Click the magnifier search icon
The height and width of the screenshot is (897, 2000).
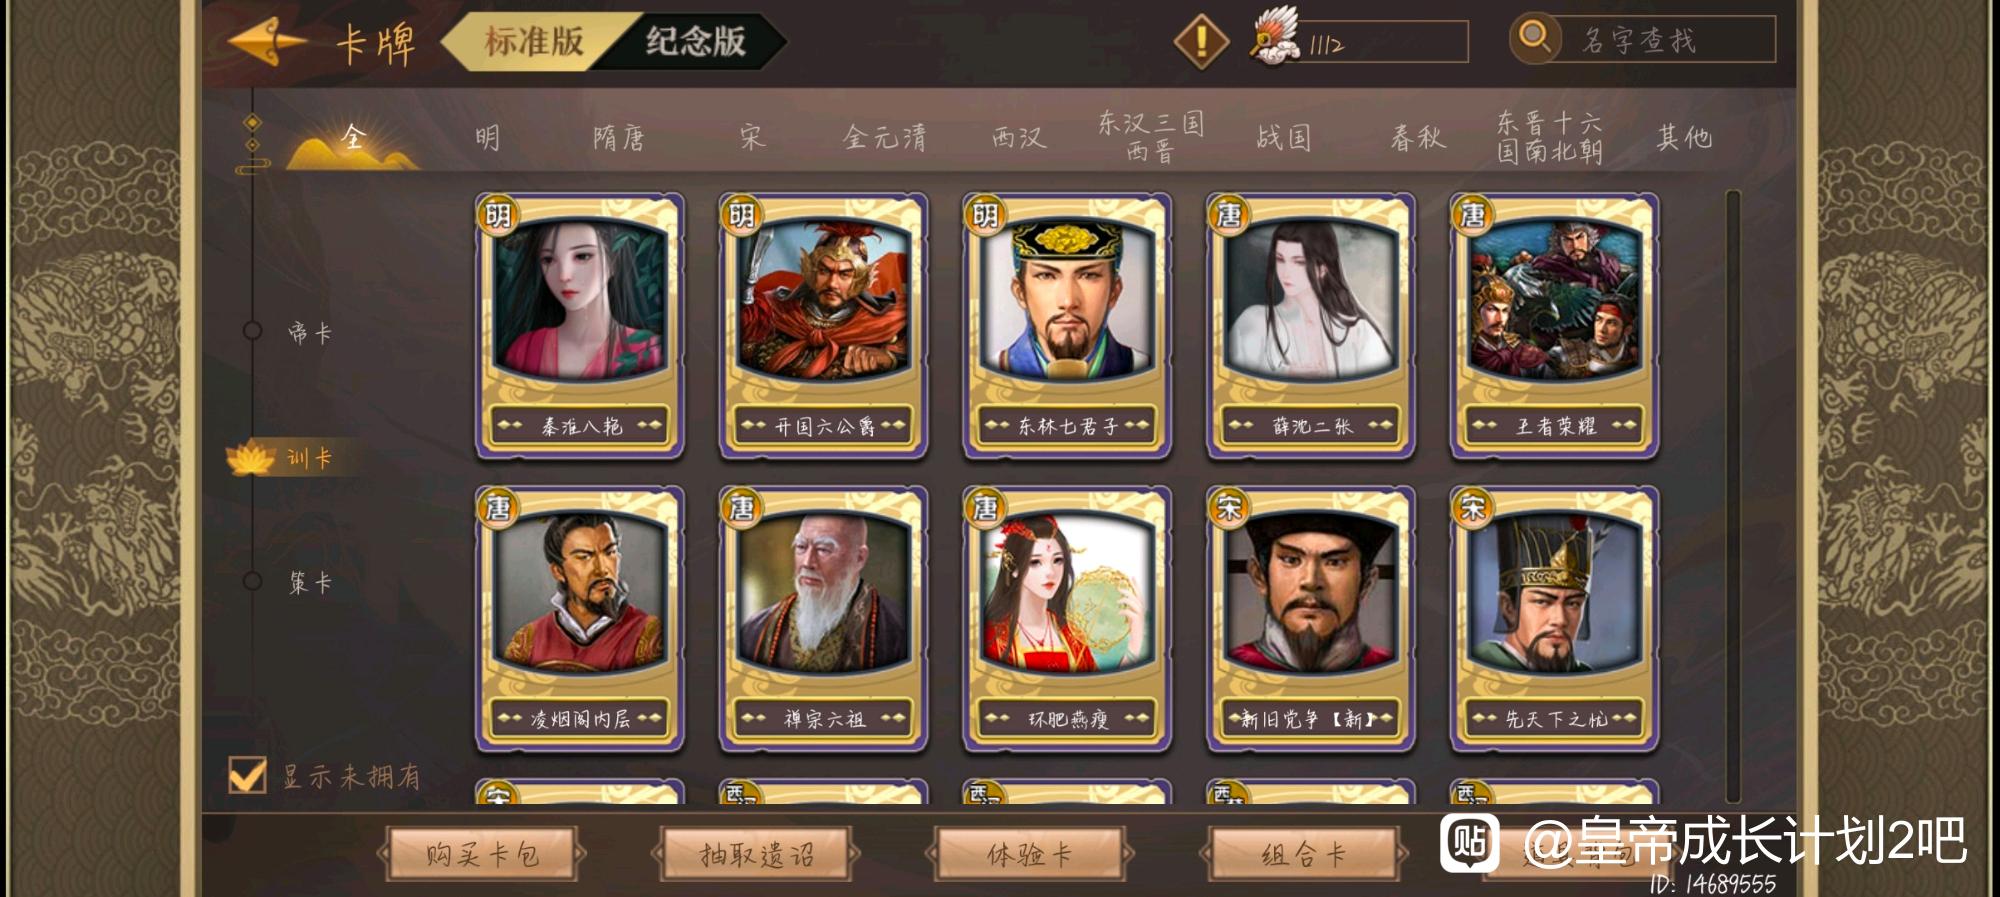pos(1534,39)
